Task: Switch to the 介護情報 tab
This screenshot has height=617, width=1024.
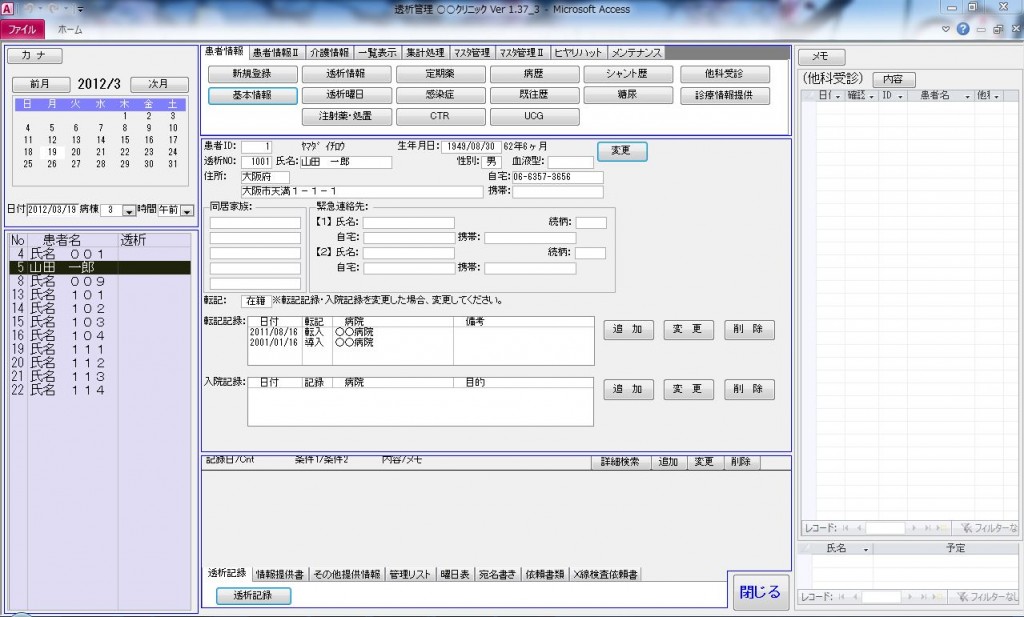Action: point(329,52)
